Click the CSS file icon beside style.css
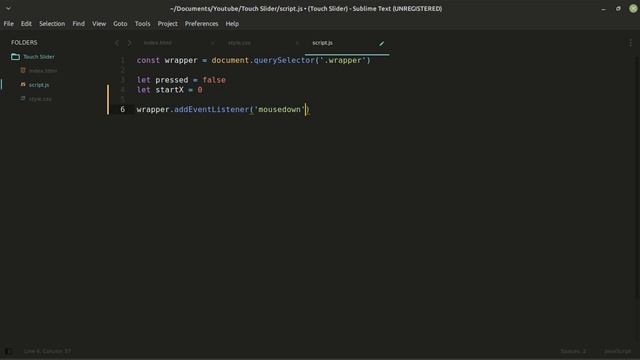 23,98
